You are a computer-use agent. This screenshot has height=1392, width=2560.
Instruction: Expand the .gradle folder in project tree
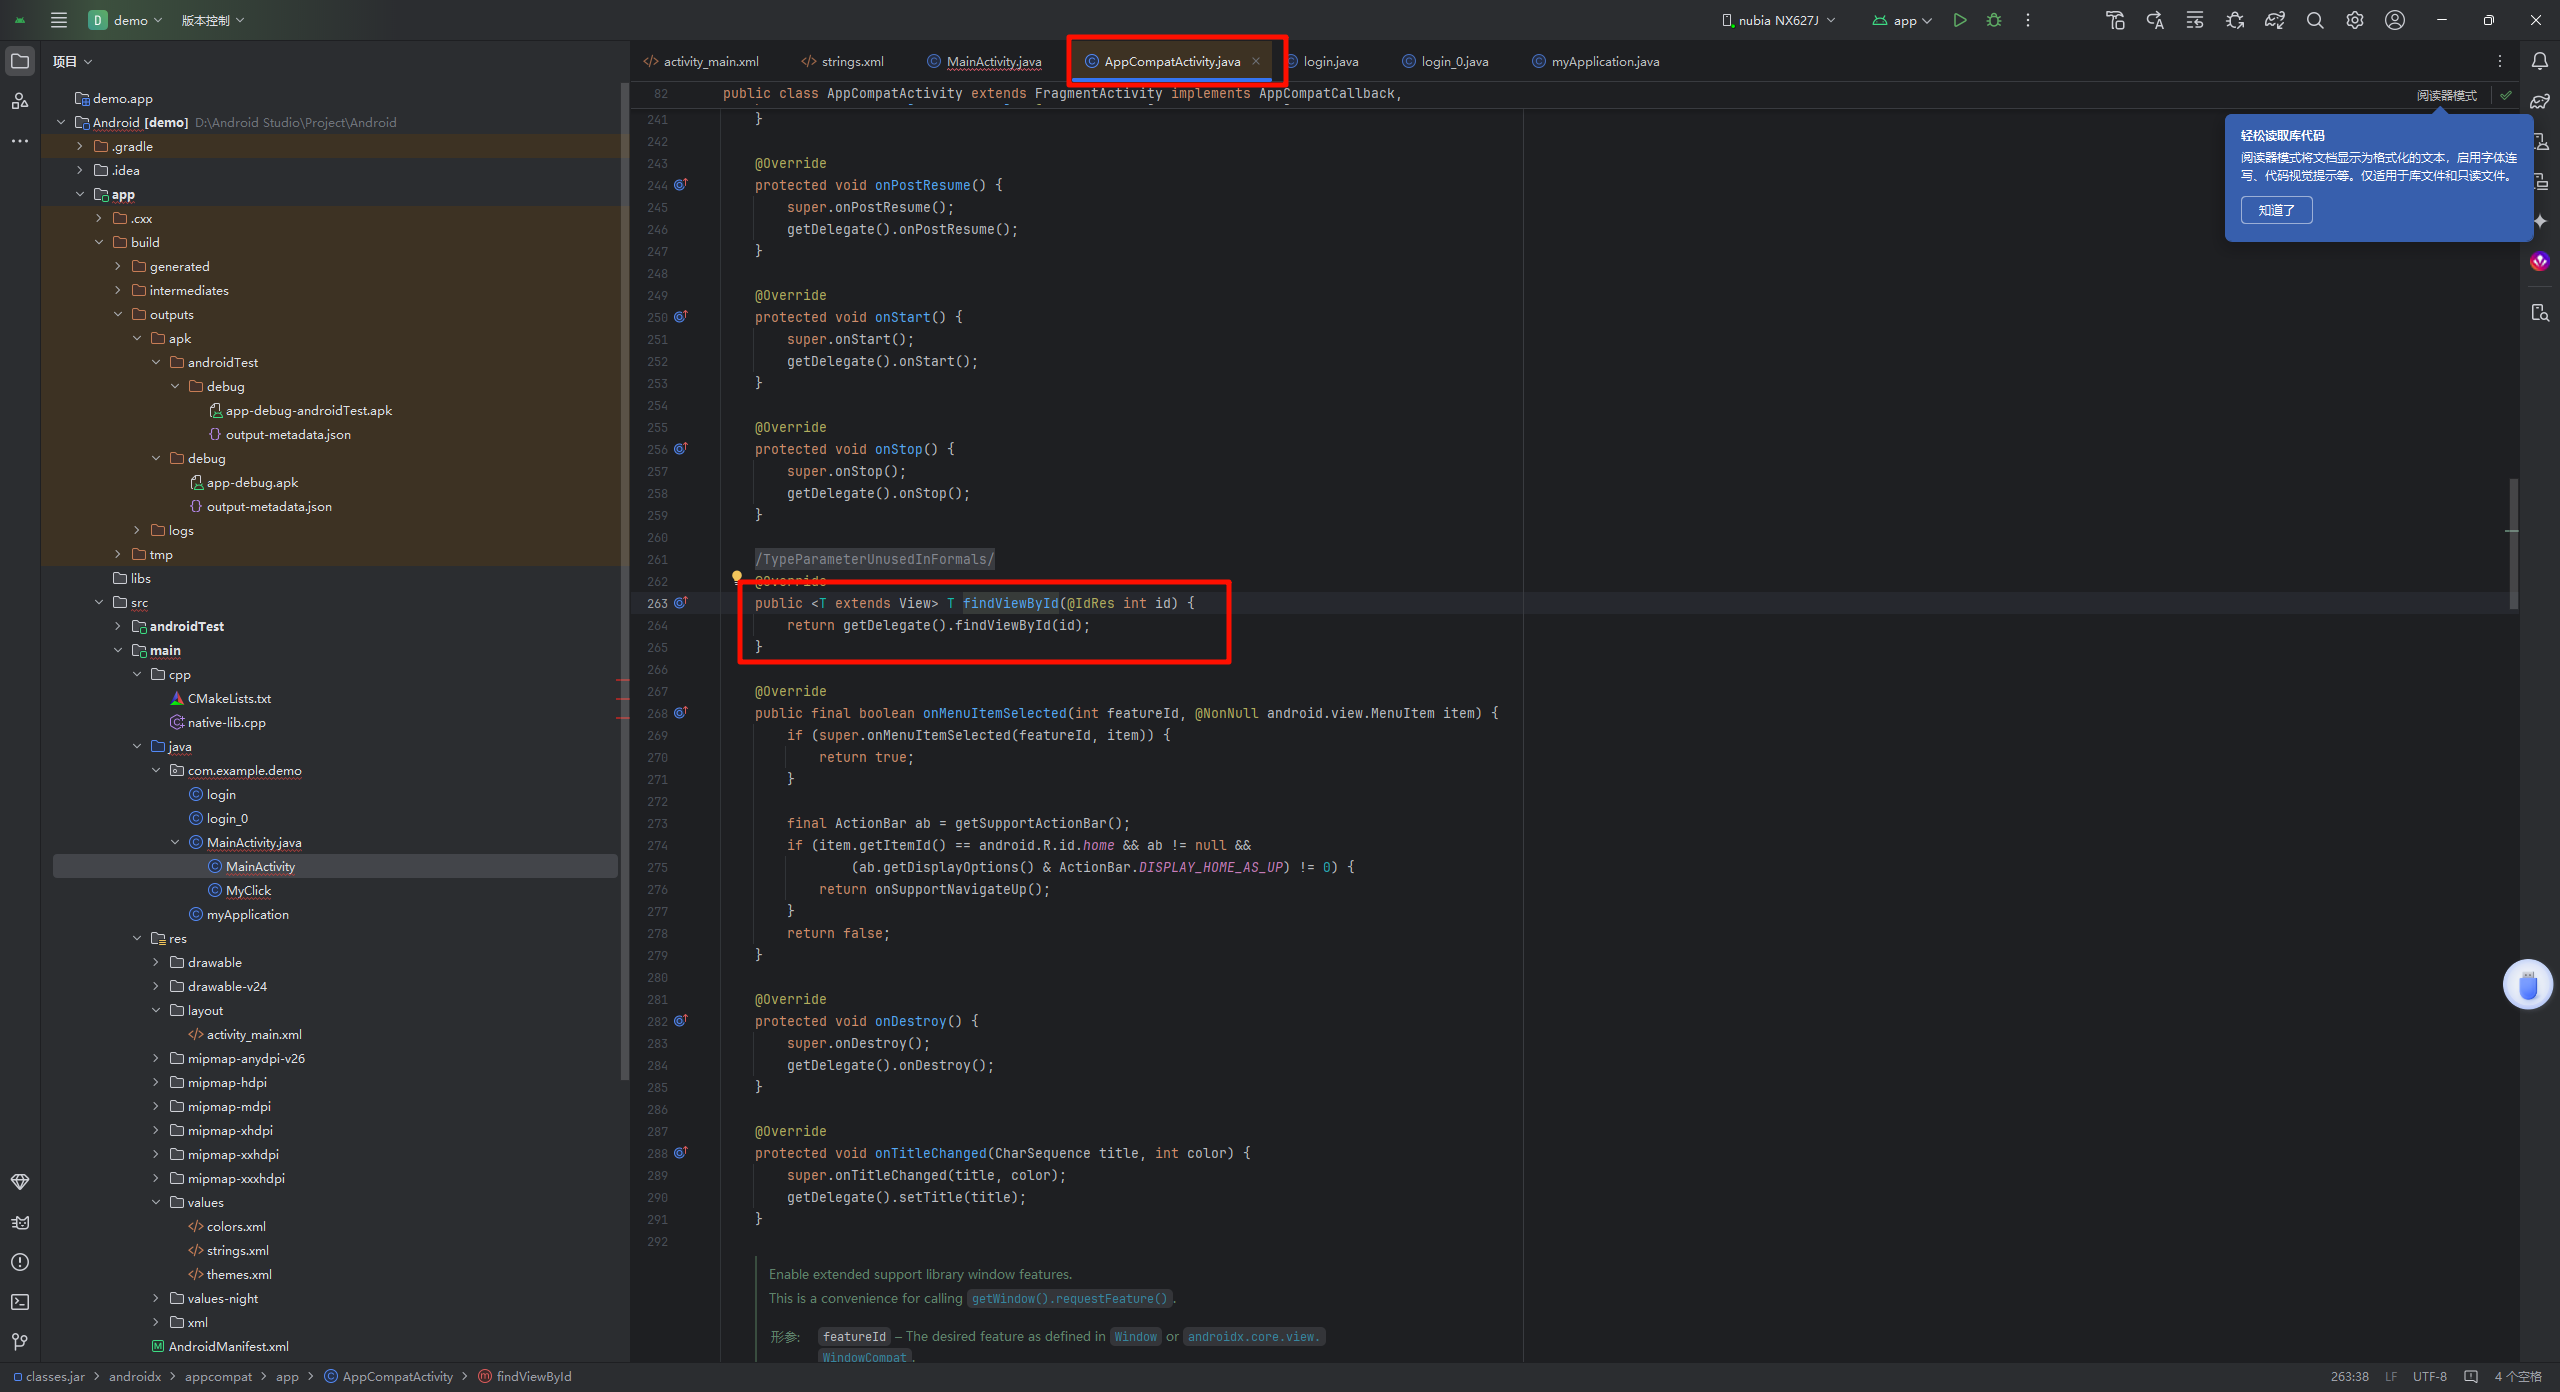pyautogui.click(x=80, y=146)
